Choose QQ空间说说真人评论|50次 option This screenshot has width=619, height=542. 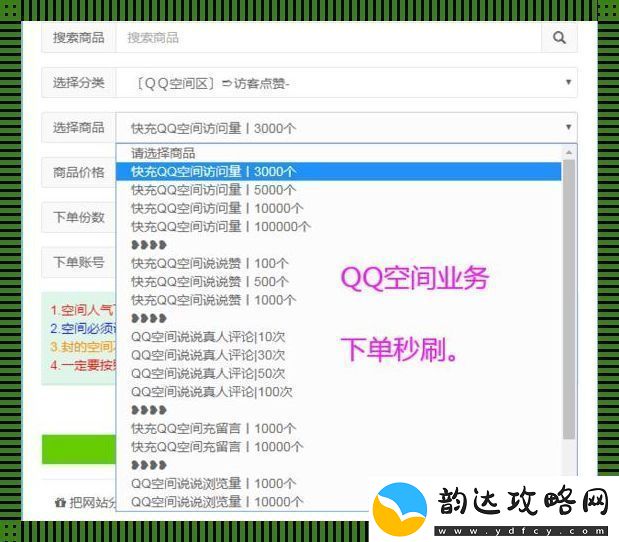point(339,373)
